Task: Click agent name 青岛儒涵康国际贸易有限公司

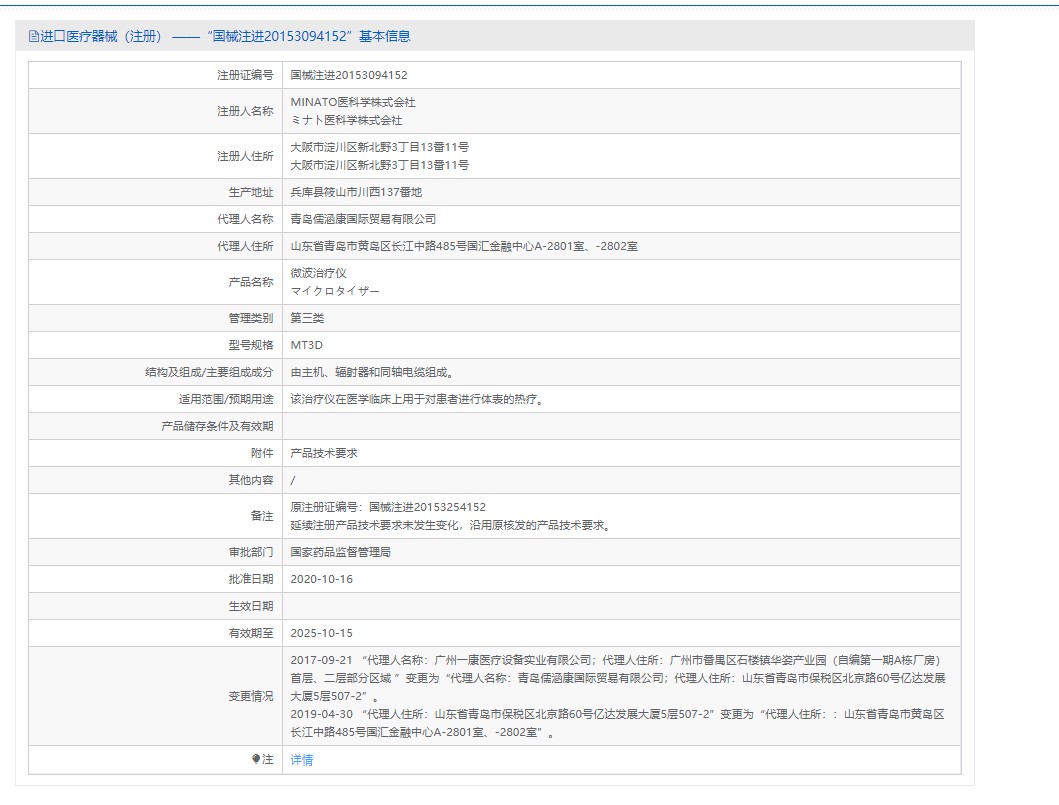Action: (363, 219)
